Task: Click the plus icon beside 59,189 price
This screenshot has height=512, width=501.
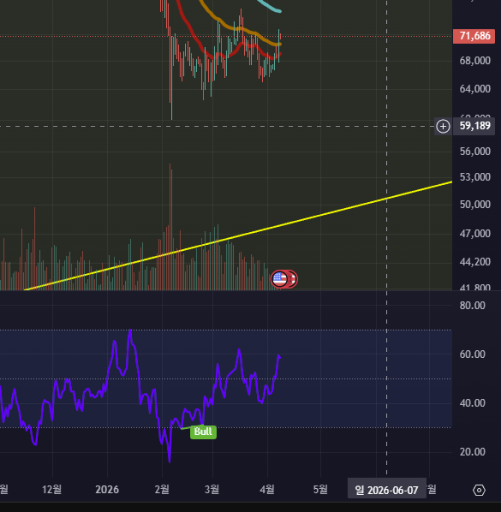Action: [443, 127]
